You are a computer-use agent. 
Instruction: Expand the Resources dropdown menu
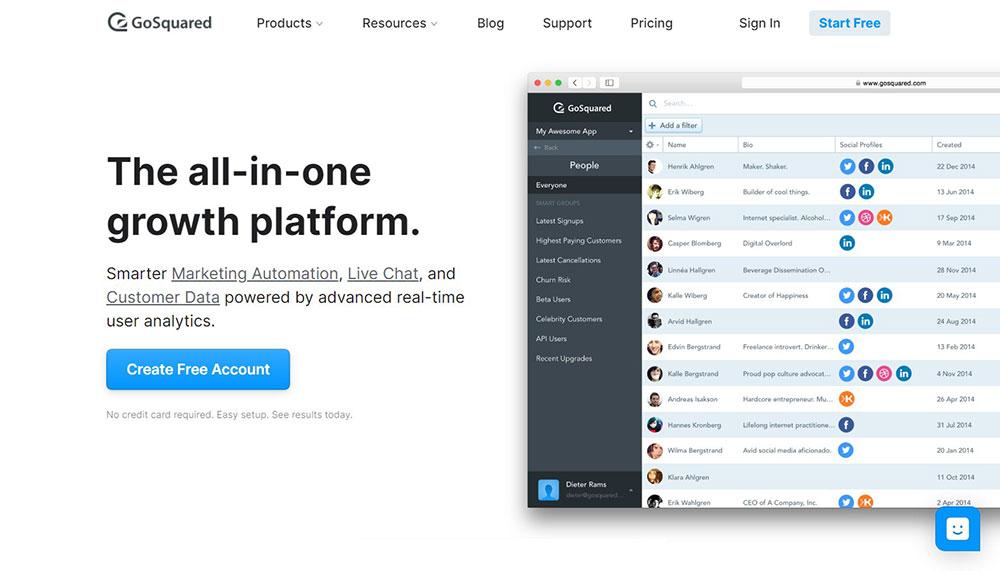pos(400,23)
